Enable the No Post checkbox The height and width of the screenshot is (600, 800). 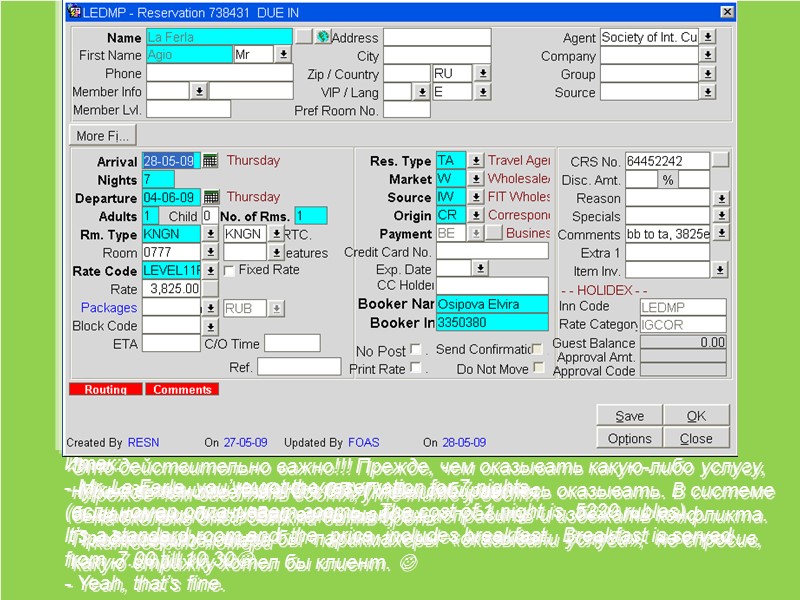click(x=416, y=349)
